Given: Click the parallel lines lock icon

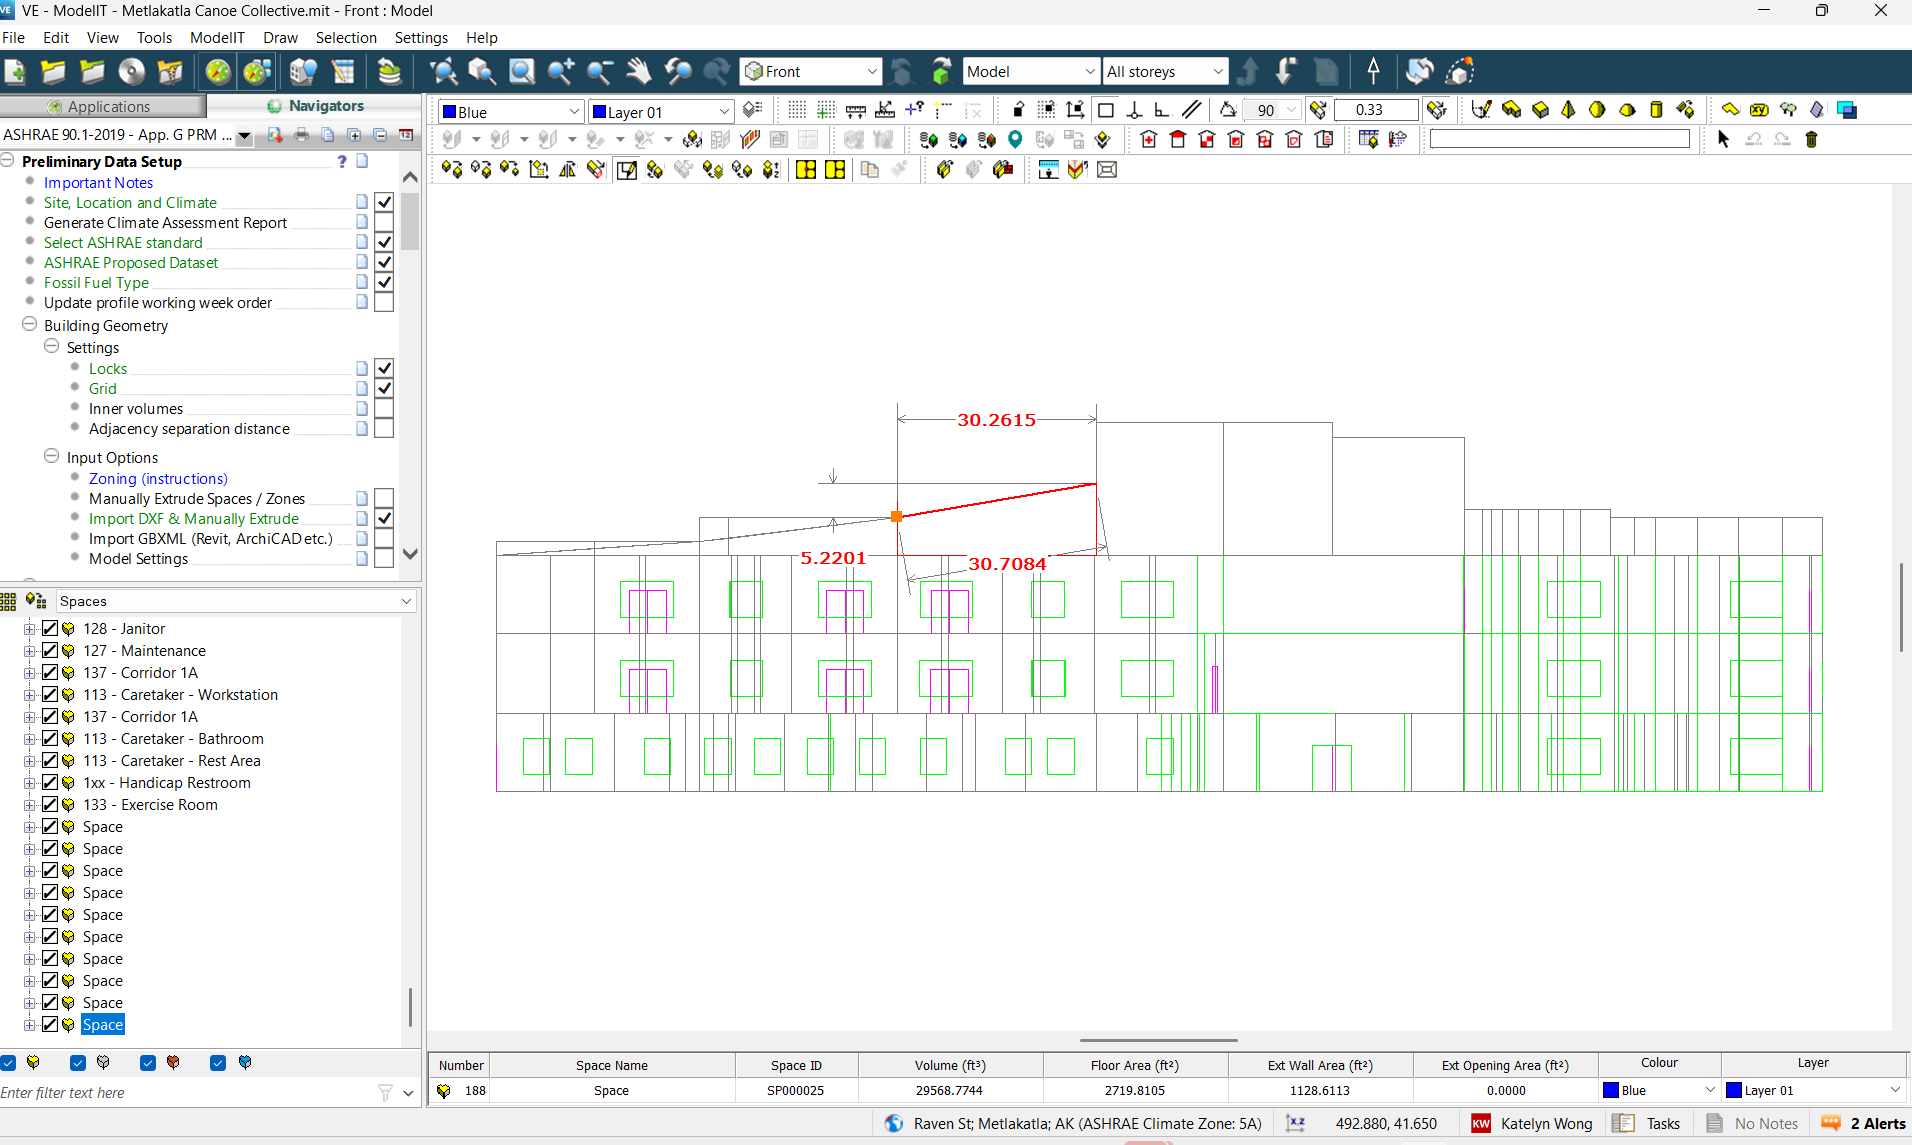Looking at the screenshot, I should 1192,110.
